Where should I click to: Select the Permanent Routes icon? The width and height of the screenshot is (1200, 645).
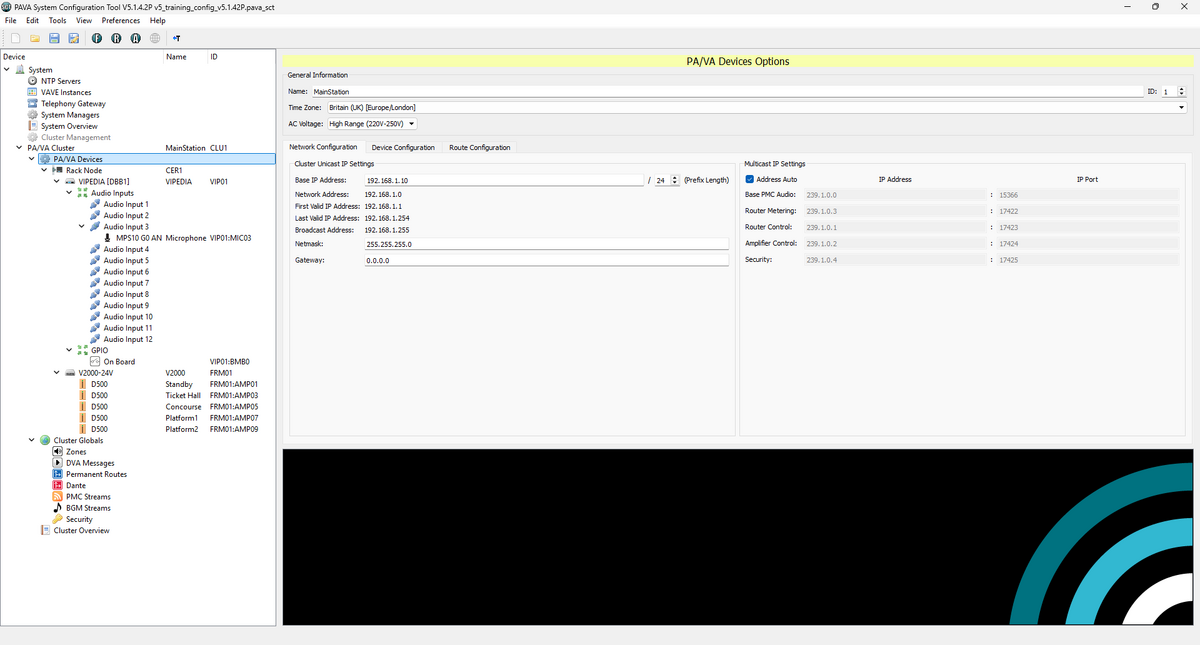pos(57,474)
